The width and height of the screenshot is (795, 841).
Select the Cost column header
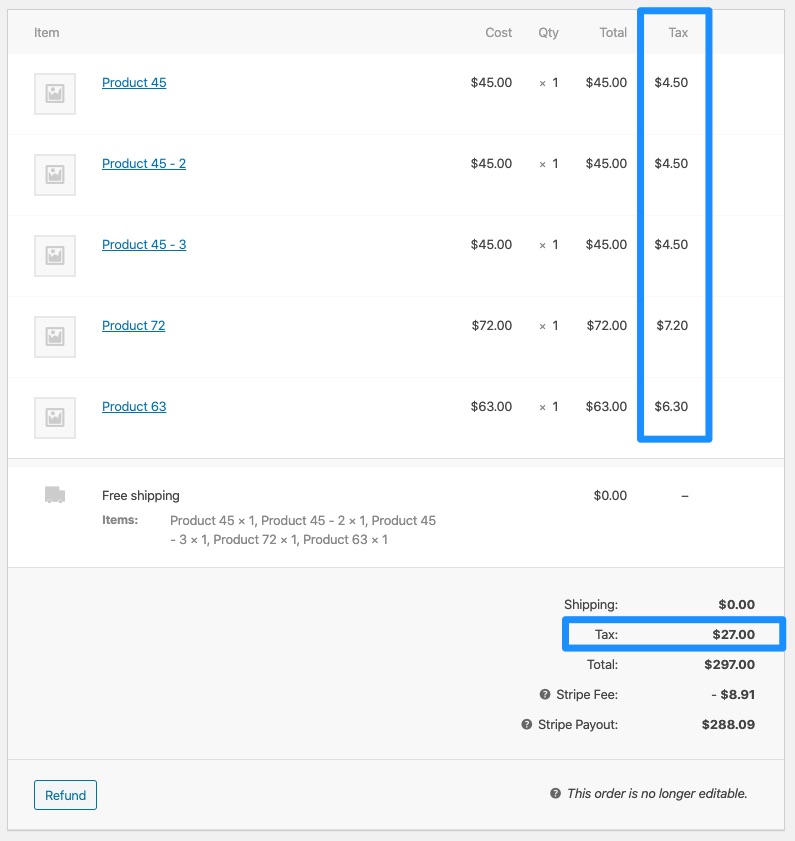498,32
